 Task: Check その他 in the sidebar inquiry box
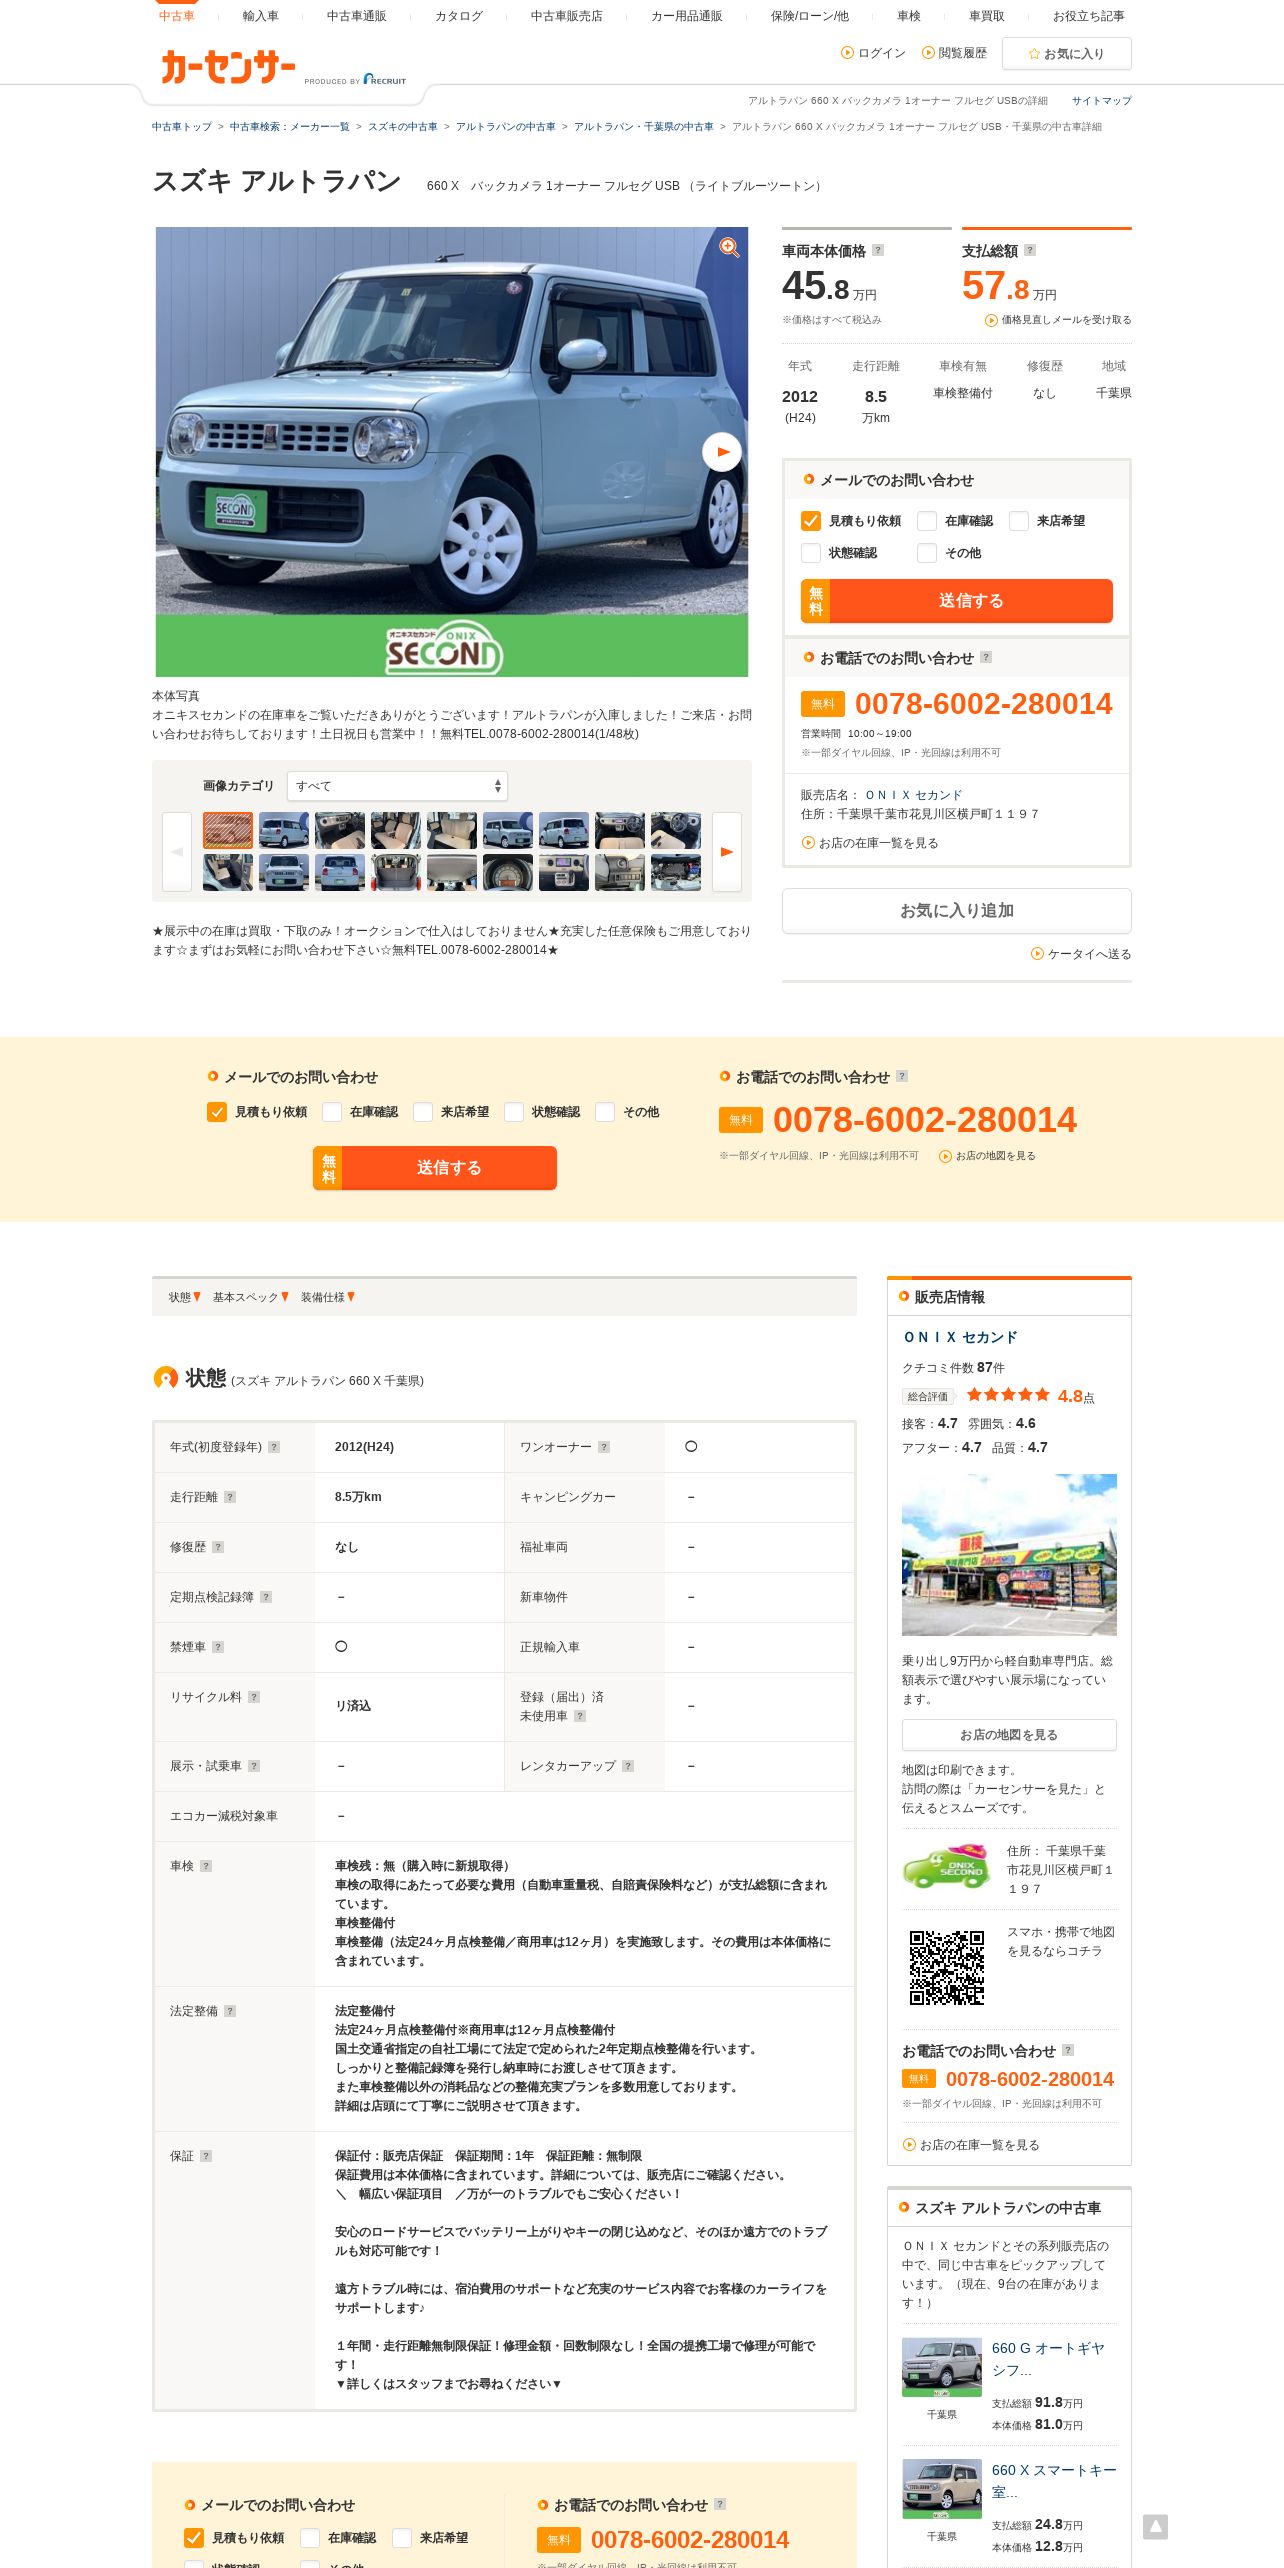pyautogui.click(x=927, y=553)
